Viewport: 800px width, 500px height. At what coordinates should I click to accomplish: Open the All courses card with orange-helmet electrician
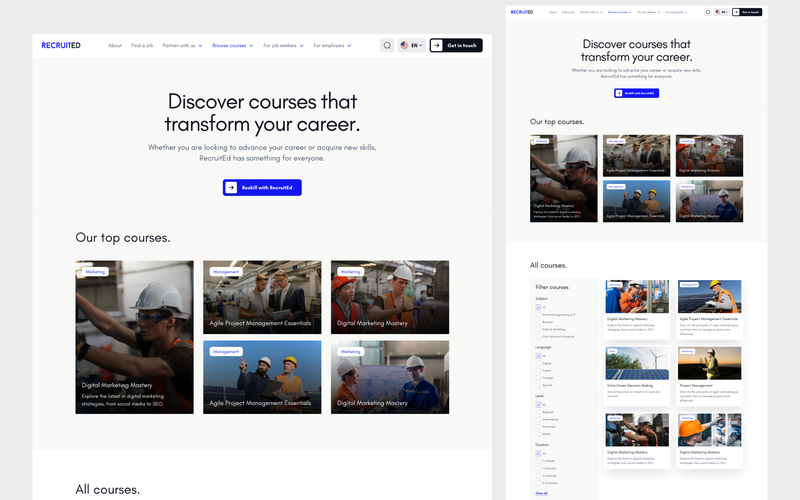click(x=709, y=441)
